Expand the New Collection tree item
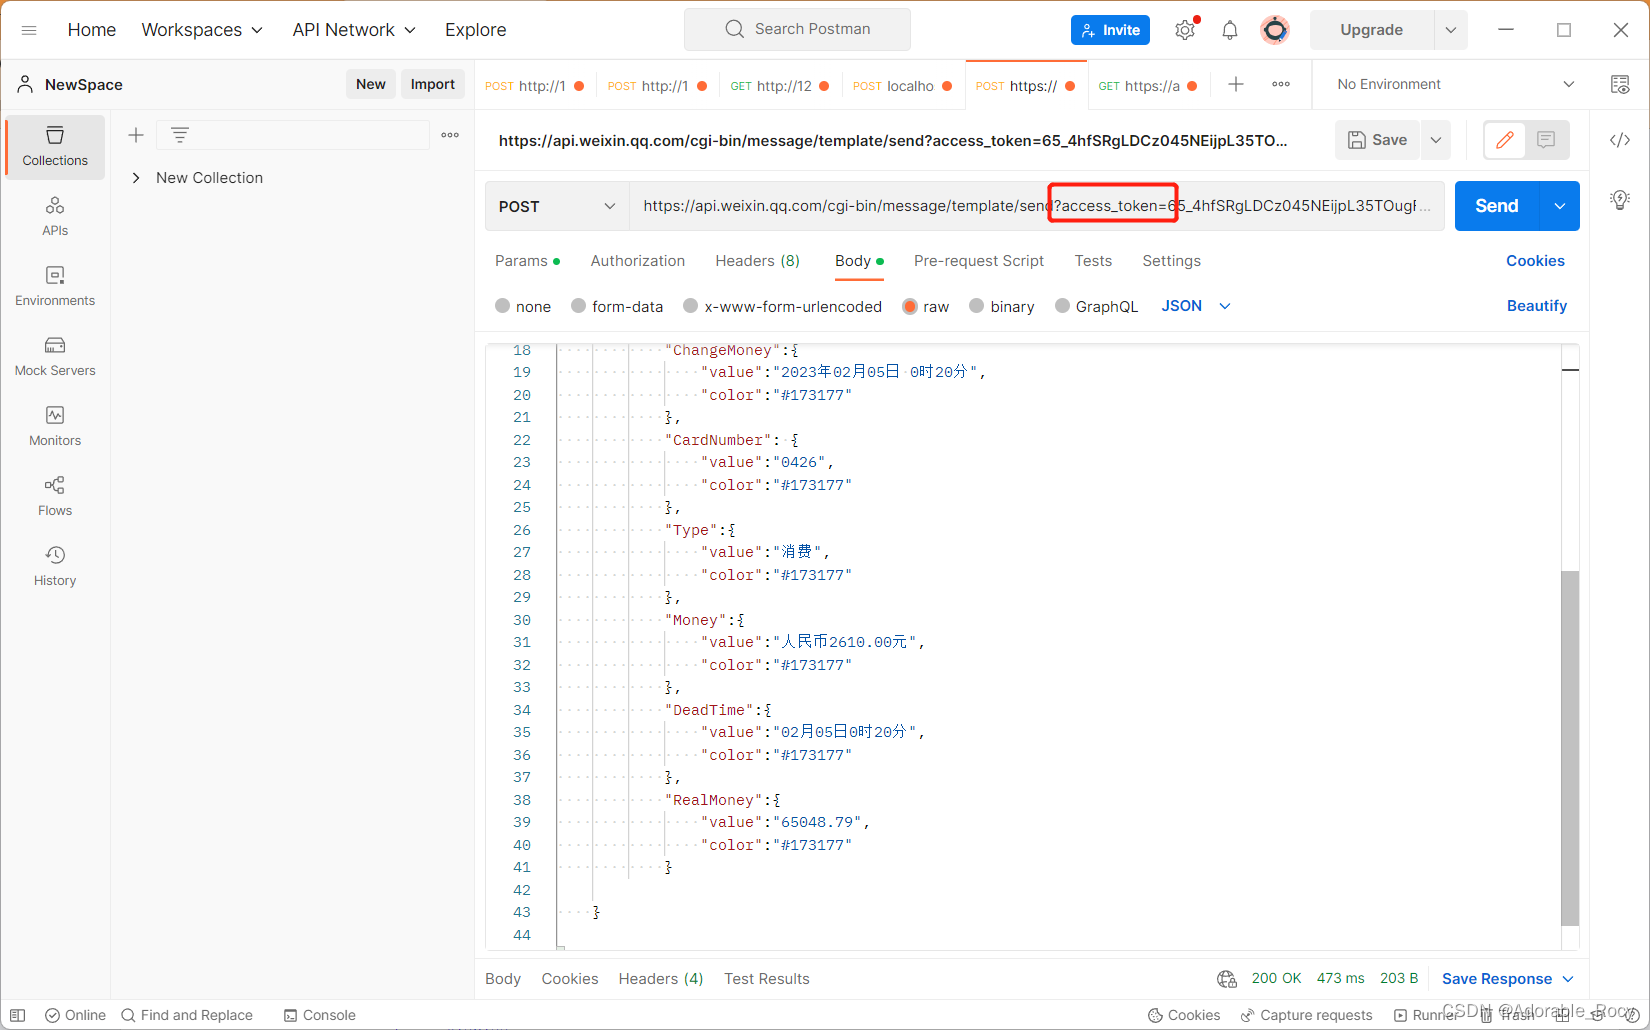Image resolution: width=1650 pixels, height=1030 pixels. coord(136,178)
